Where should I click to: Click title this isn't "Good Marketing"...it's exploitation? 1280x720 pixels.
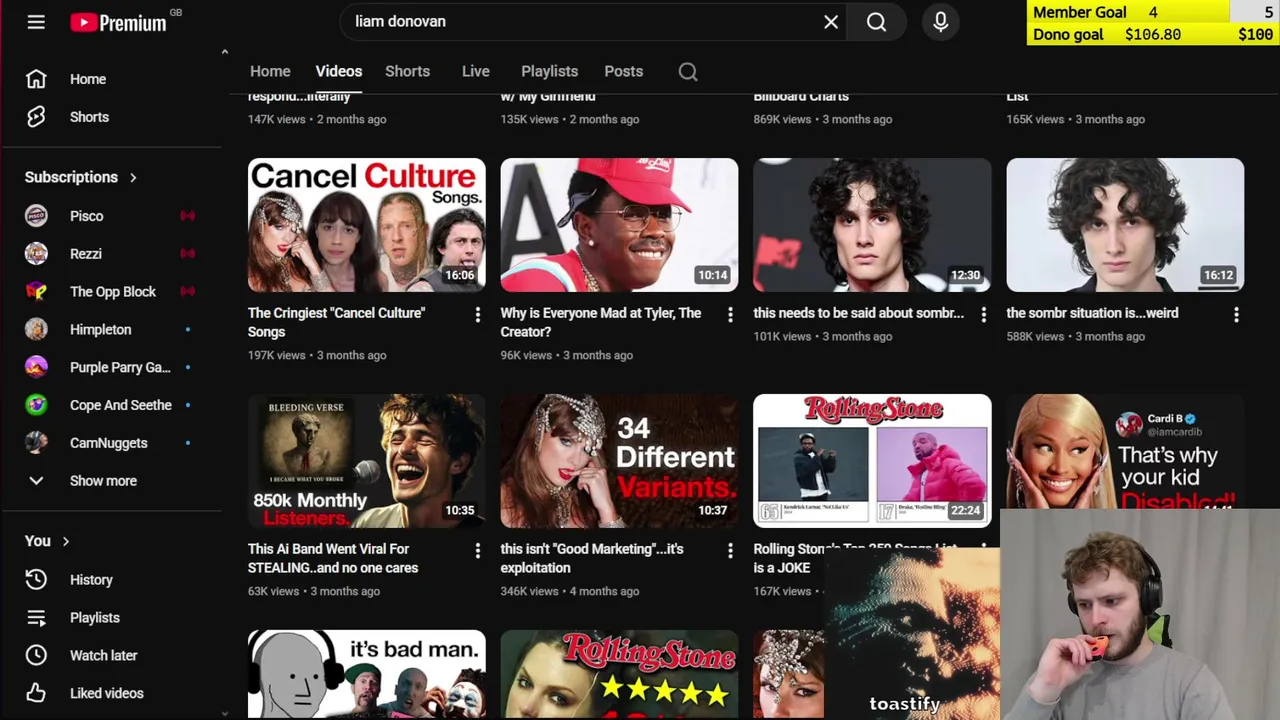(x=592, y=558)
